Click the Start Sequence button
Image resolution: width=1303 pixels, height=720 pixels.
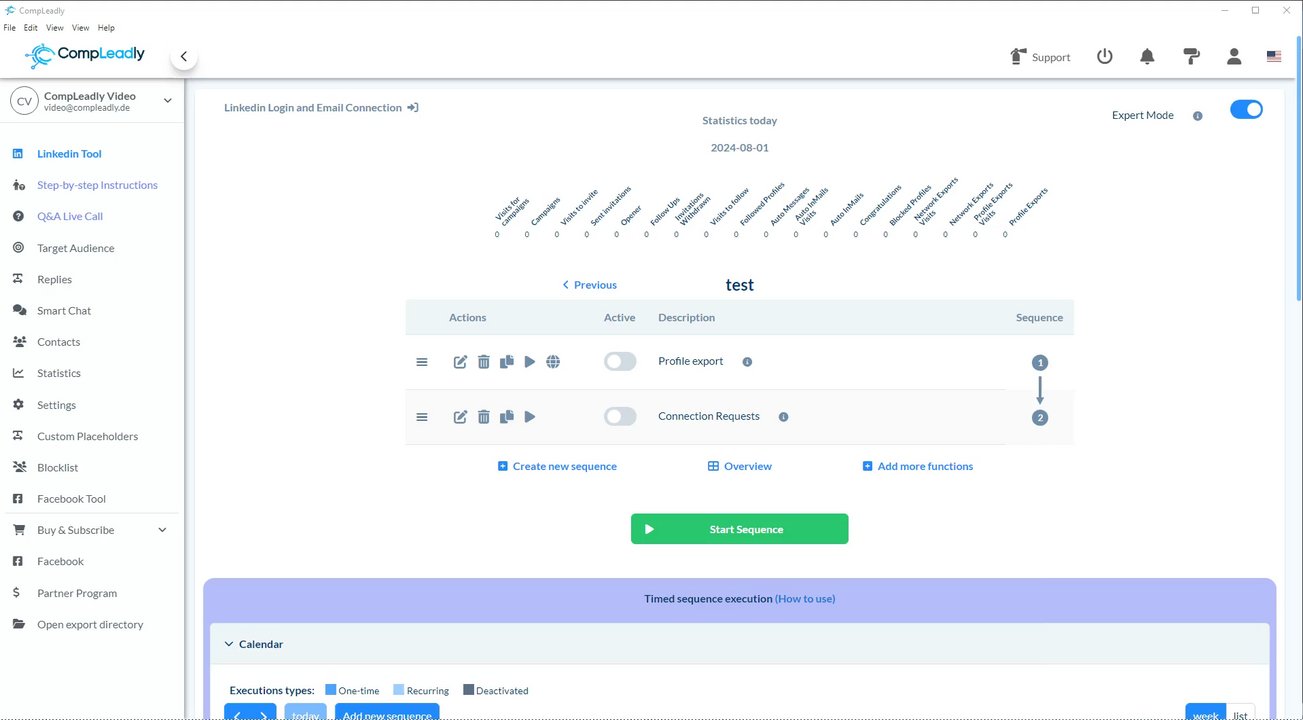(739, 529)
